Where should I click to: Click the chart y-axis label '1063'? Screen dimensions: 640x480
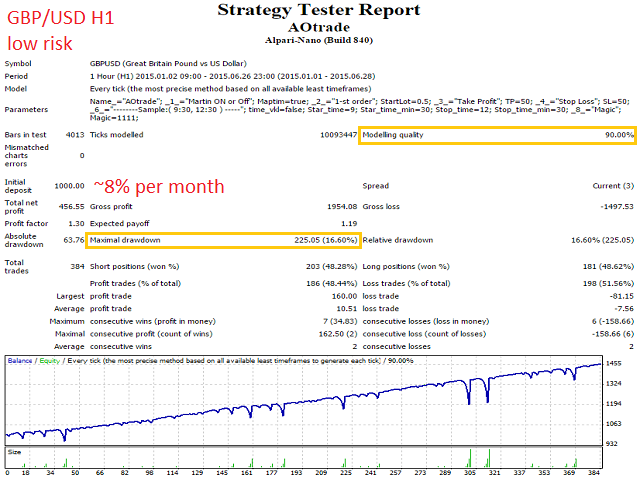613,424
